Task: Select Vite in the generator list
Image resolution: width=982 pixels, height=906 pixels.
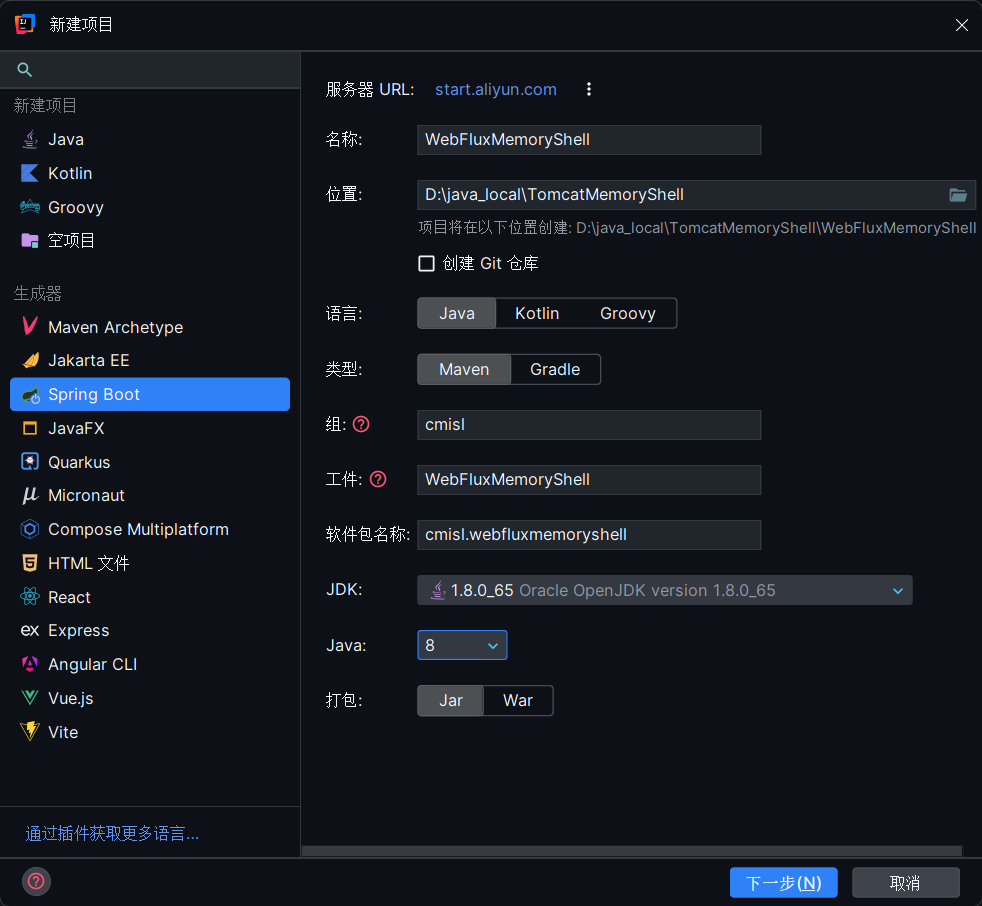Action: (150, 731)
